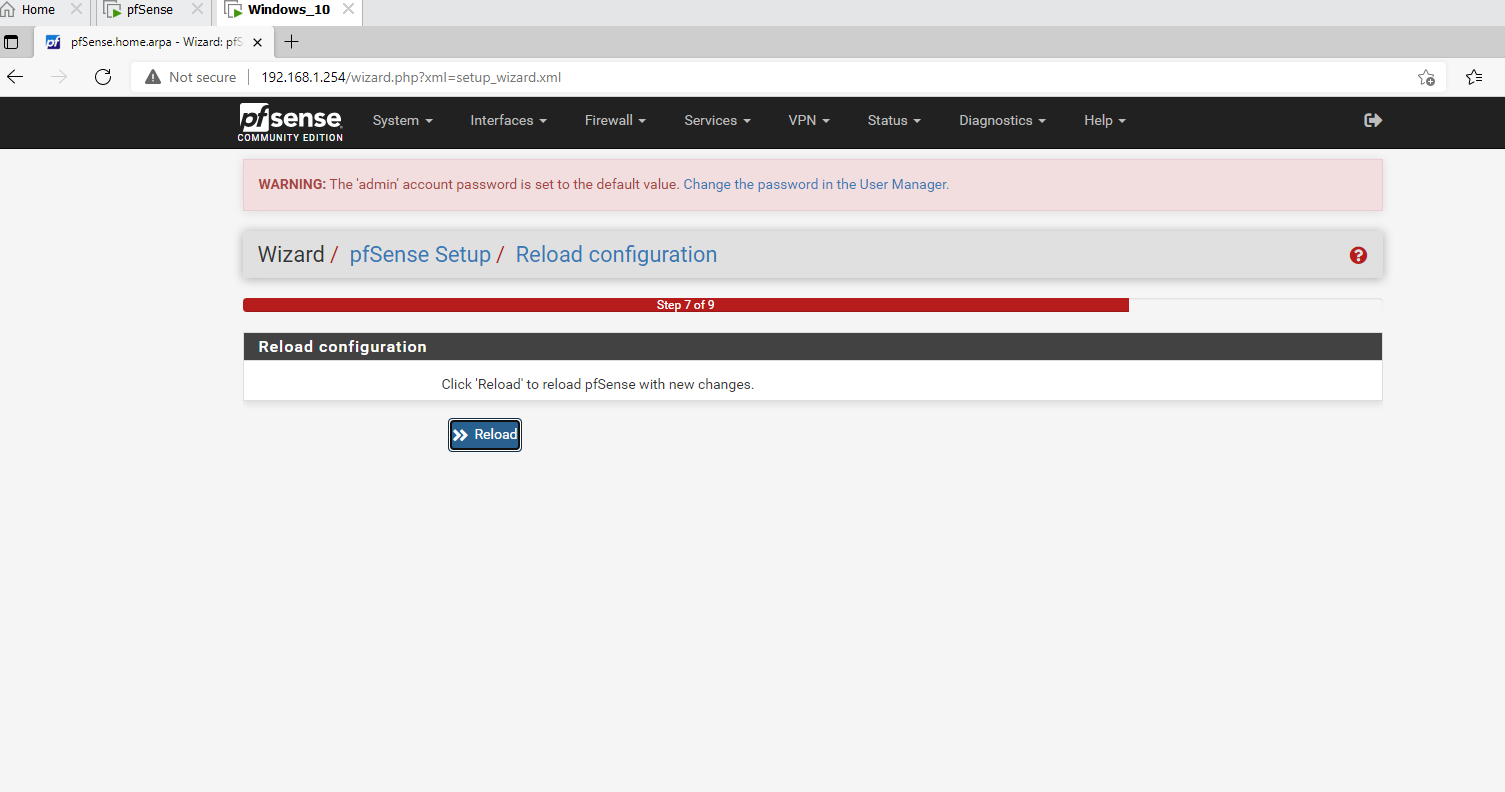Open the Firewall dropdown
1505x792 pixels.
click(615, 120)
